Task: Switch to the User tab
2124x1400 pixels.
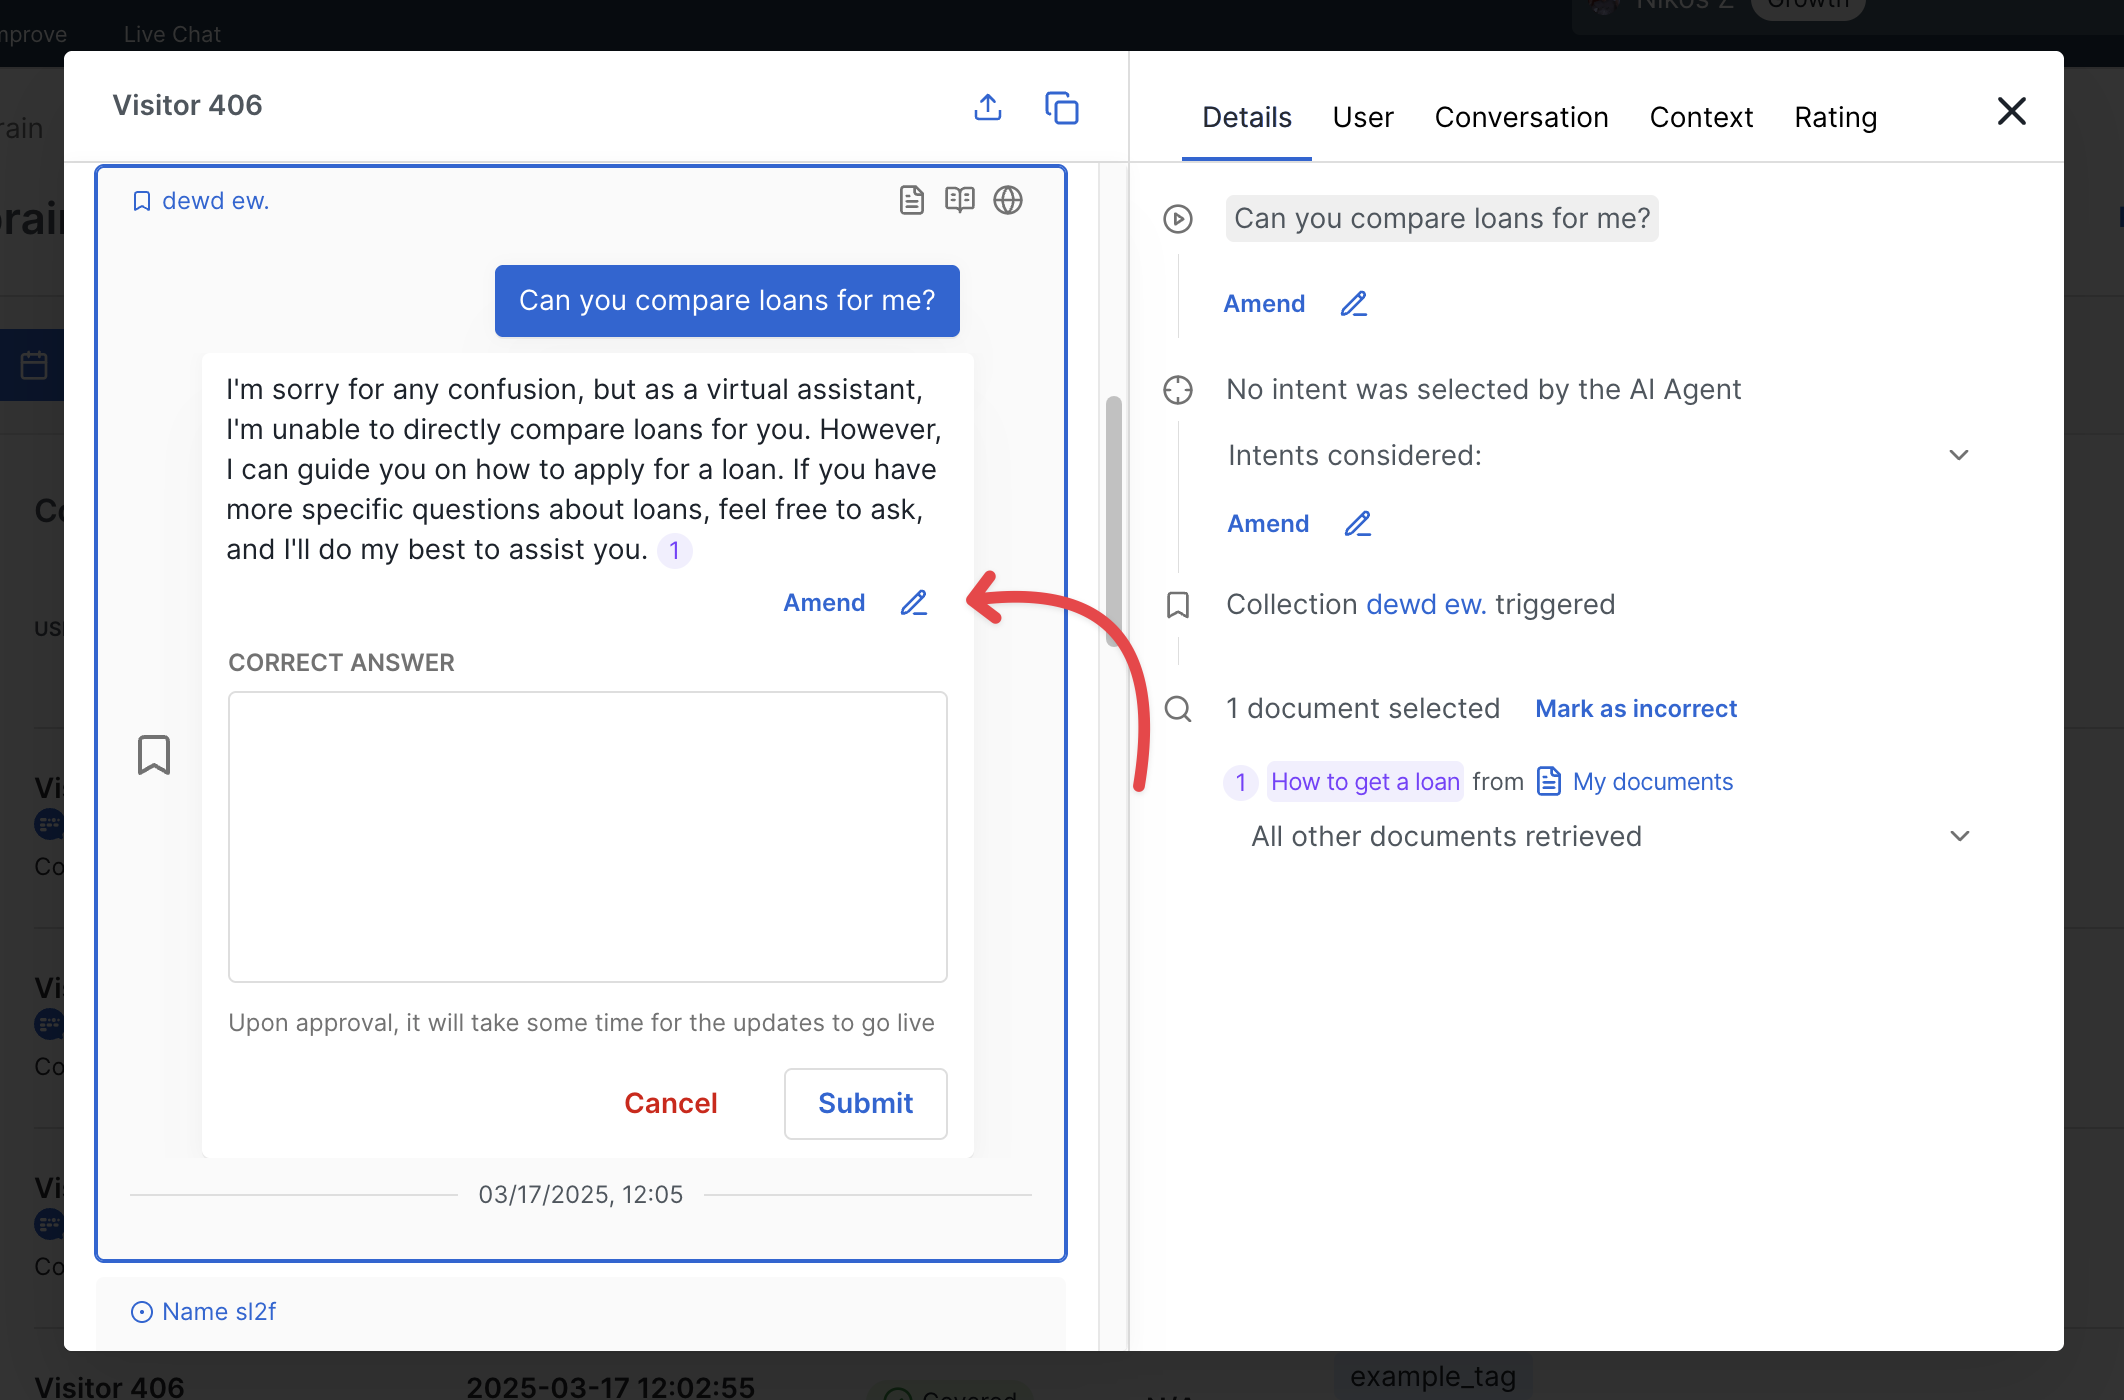Action: coord(1362,117)
